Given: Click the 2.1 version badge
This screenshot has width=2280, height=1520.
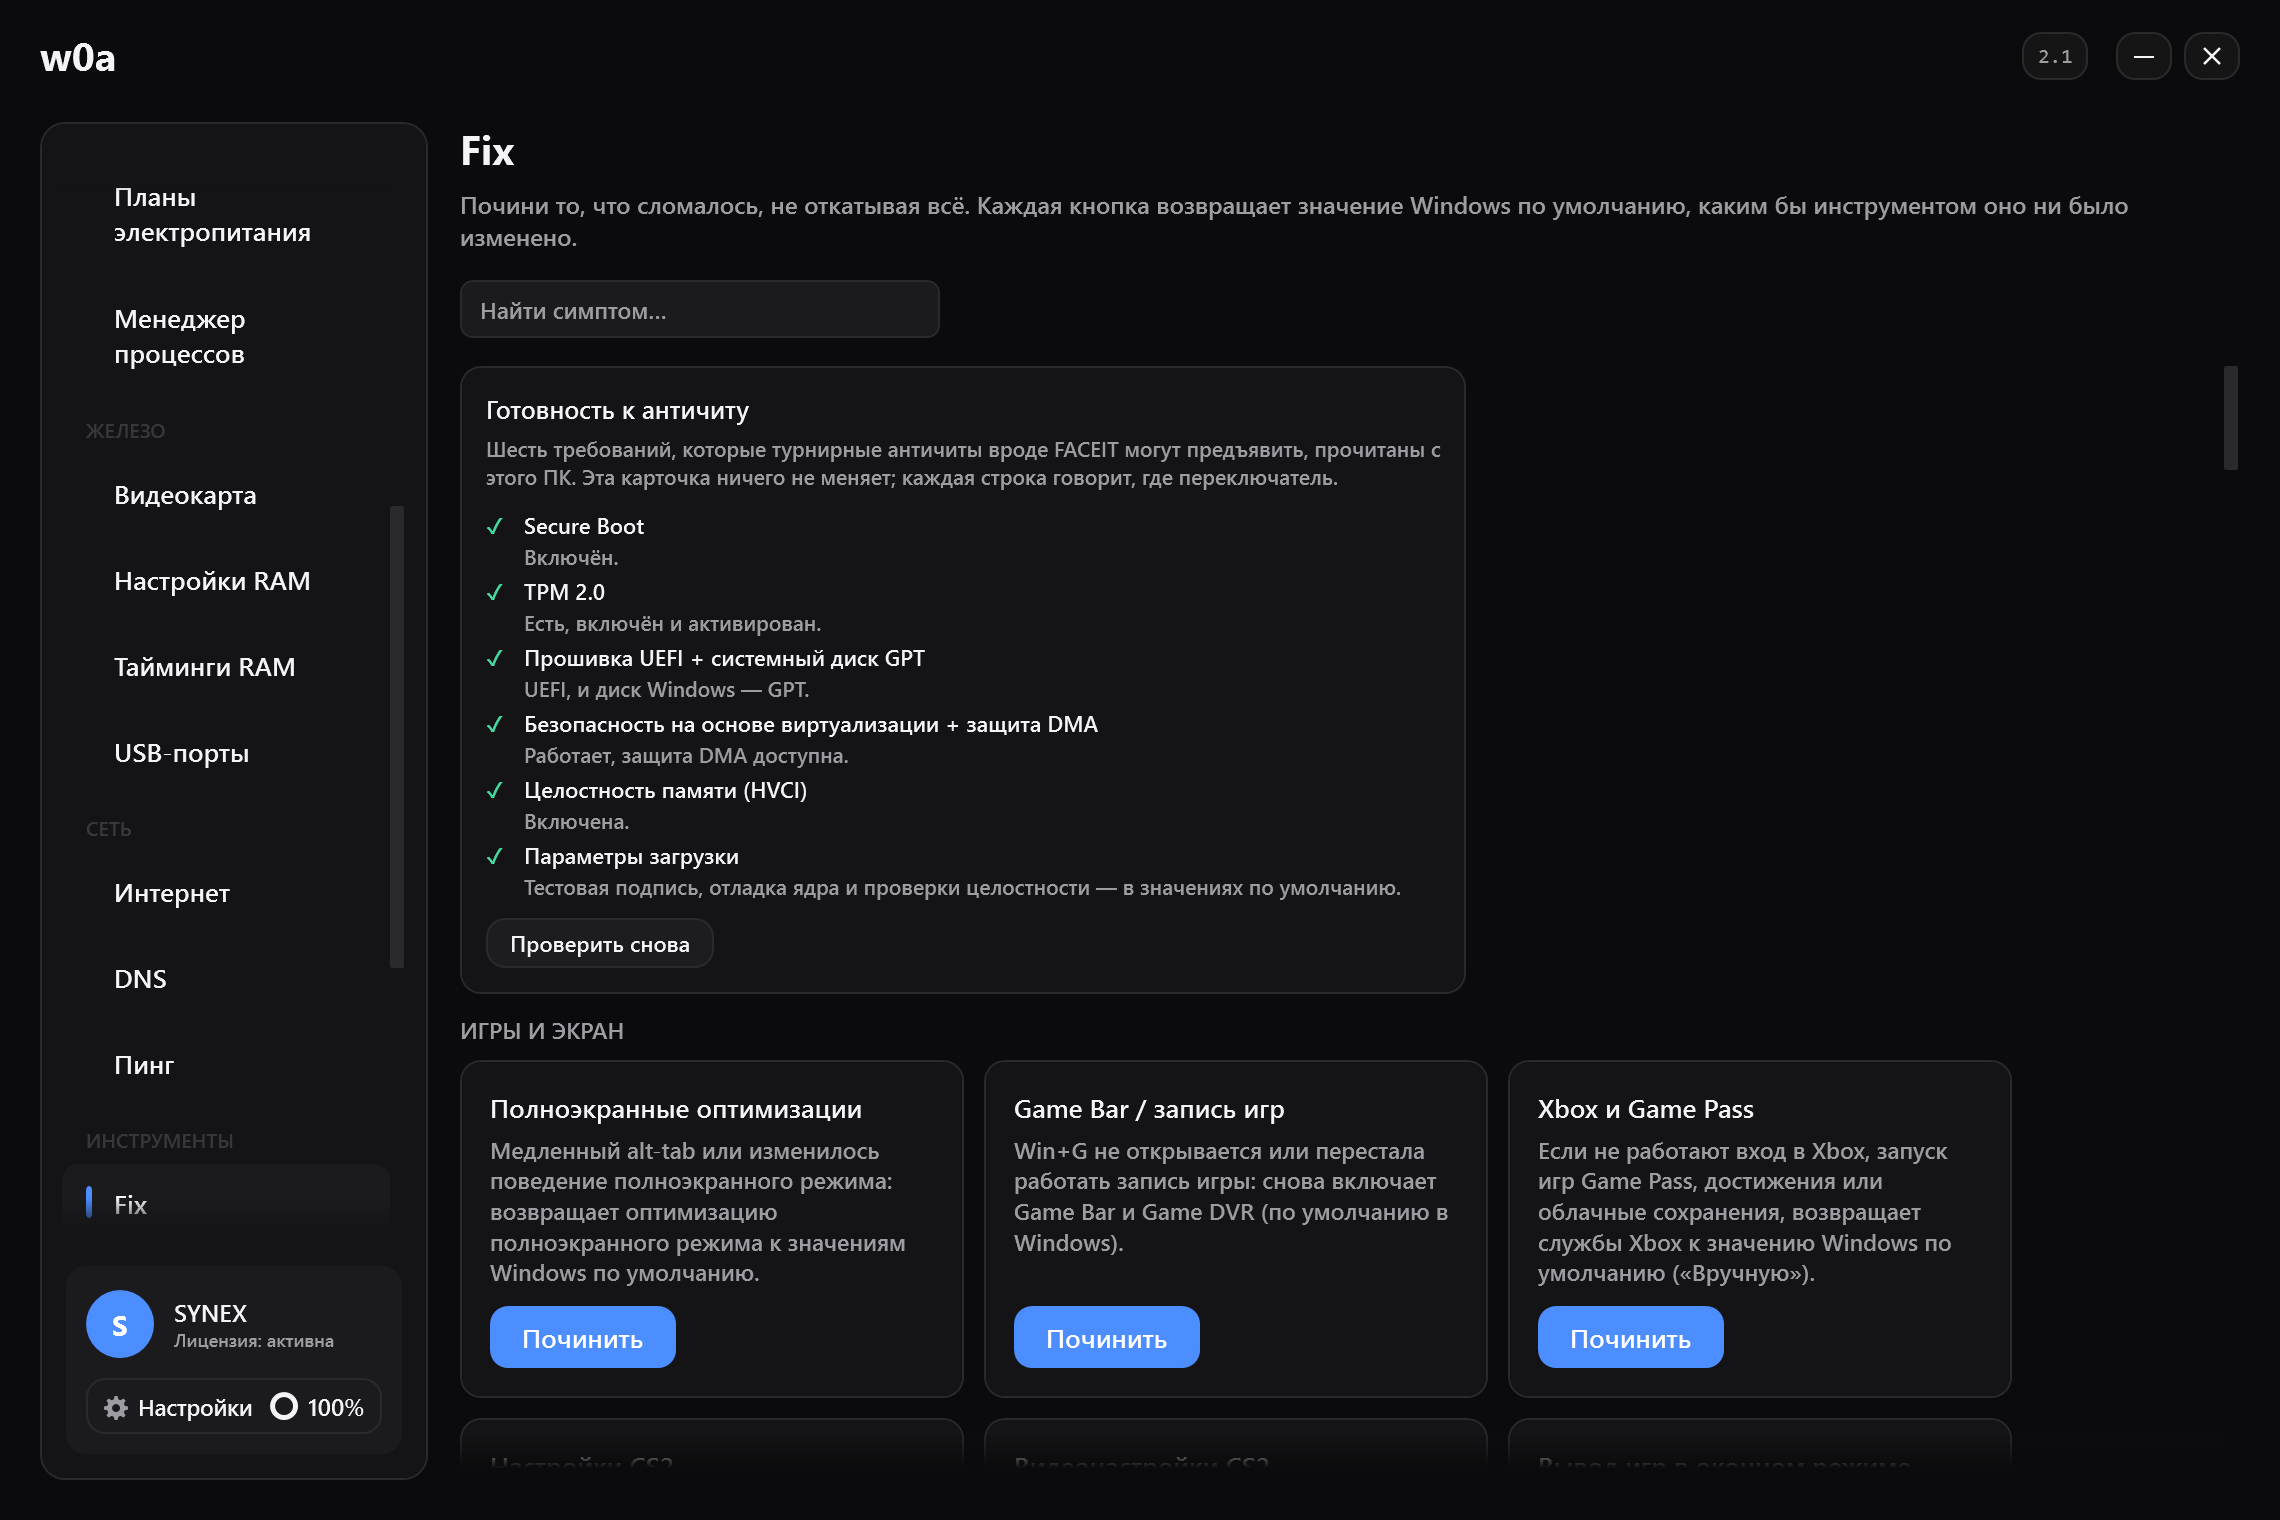Looking at the screenshot, I should (x=2055, y=56).
